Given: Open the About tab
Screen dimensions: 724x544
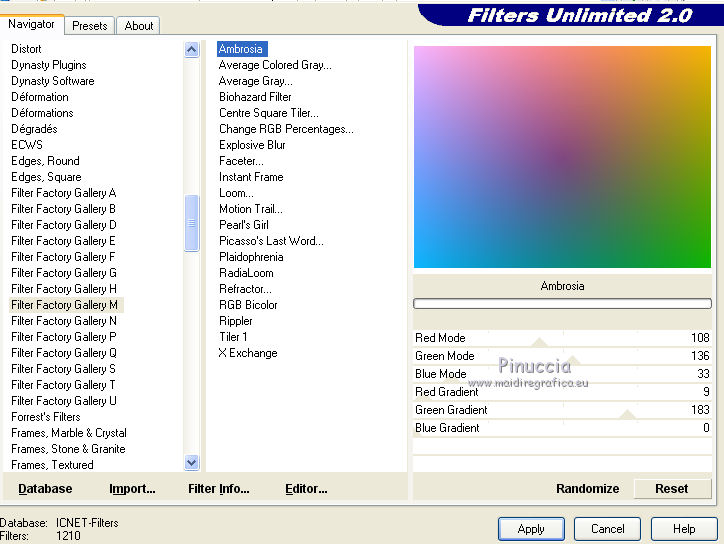Looking at the screenshot, I should point(139,25).
